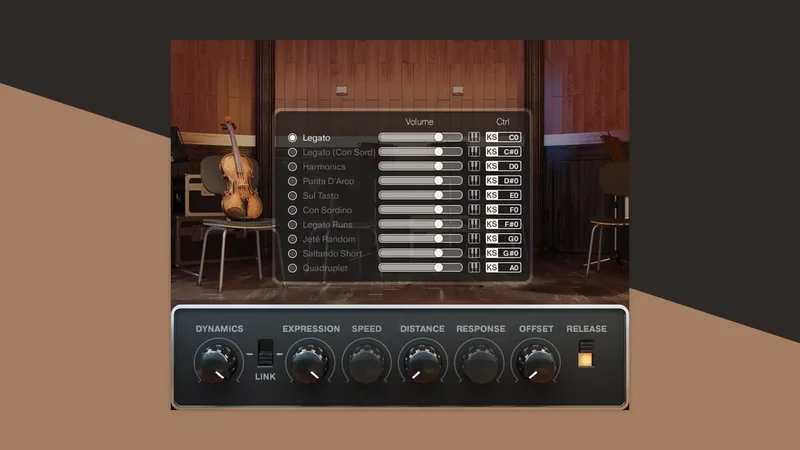Click the DISTANCE knob
The image size is (800, 450).
tap(422, 364)
